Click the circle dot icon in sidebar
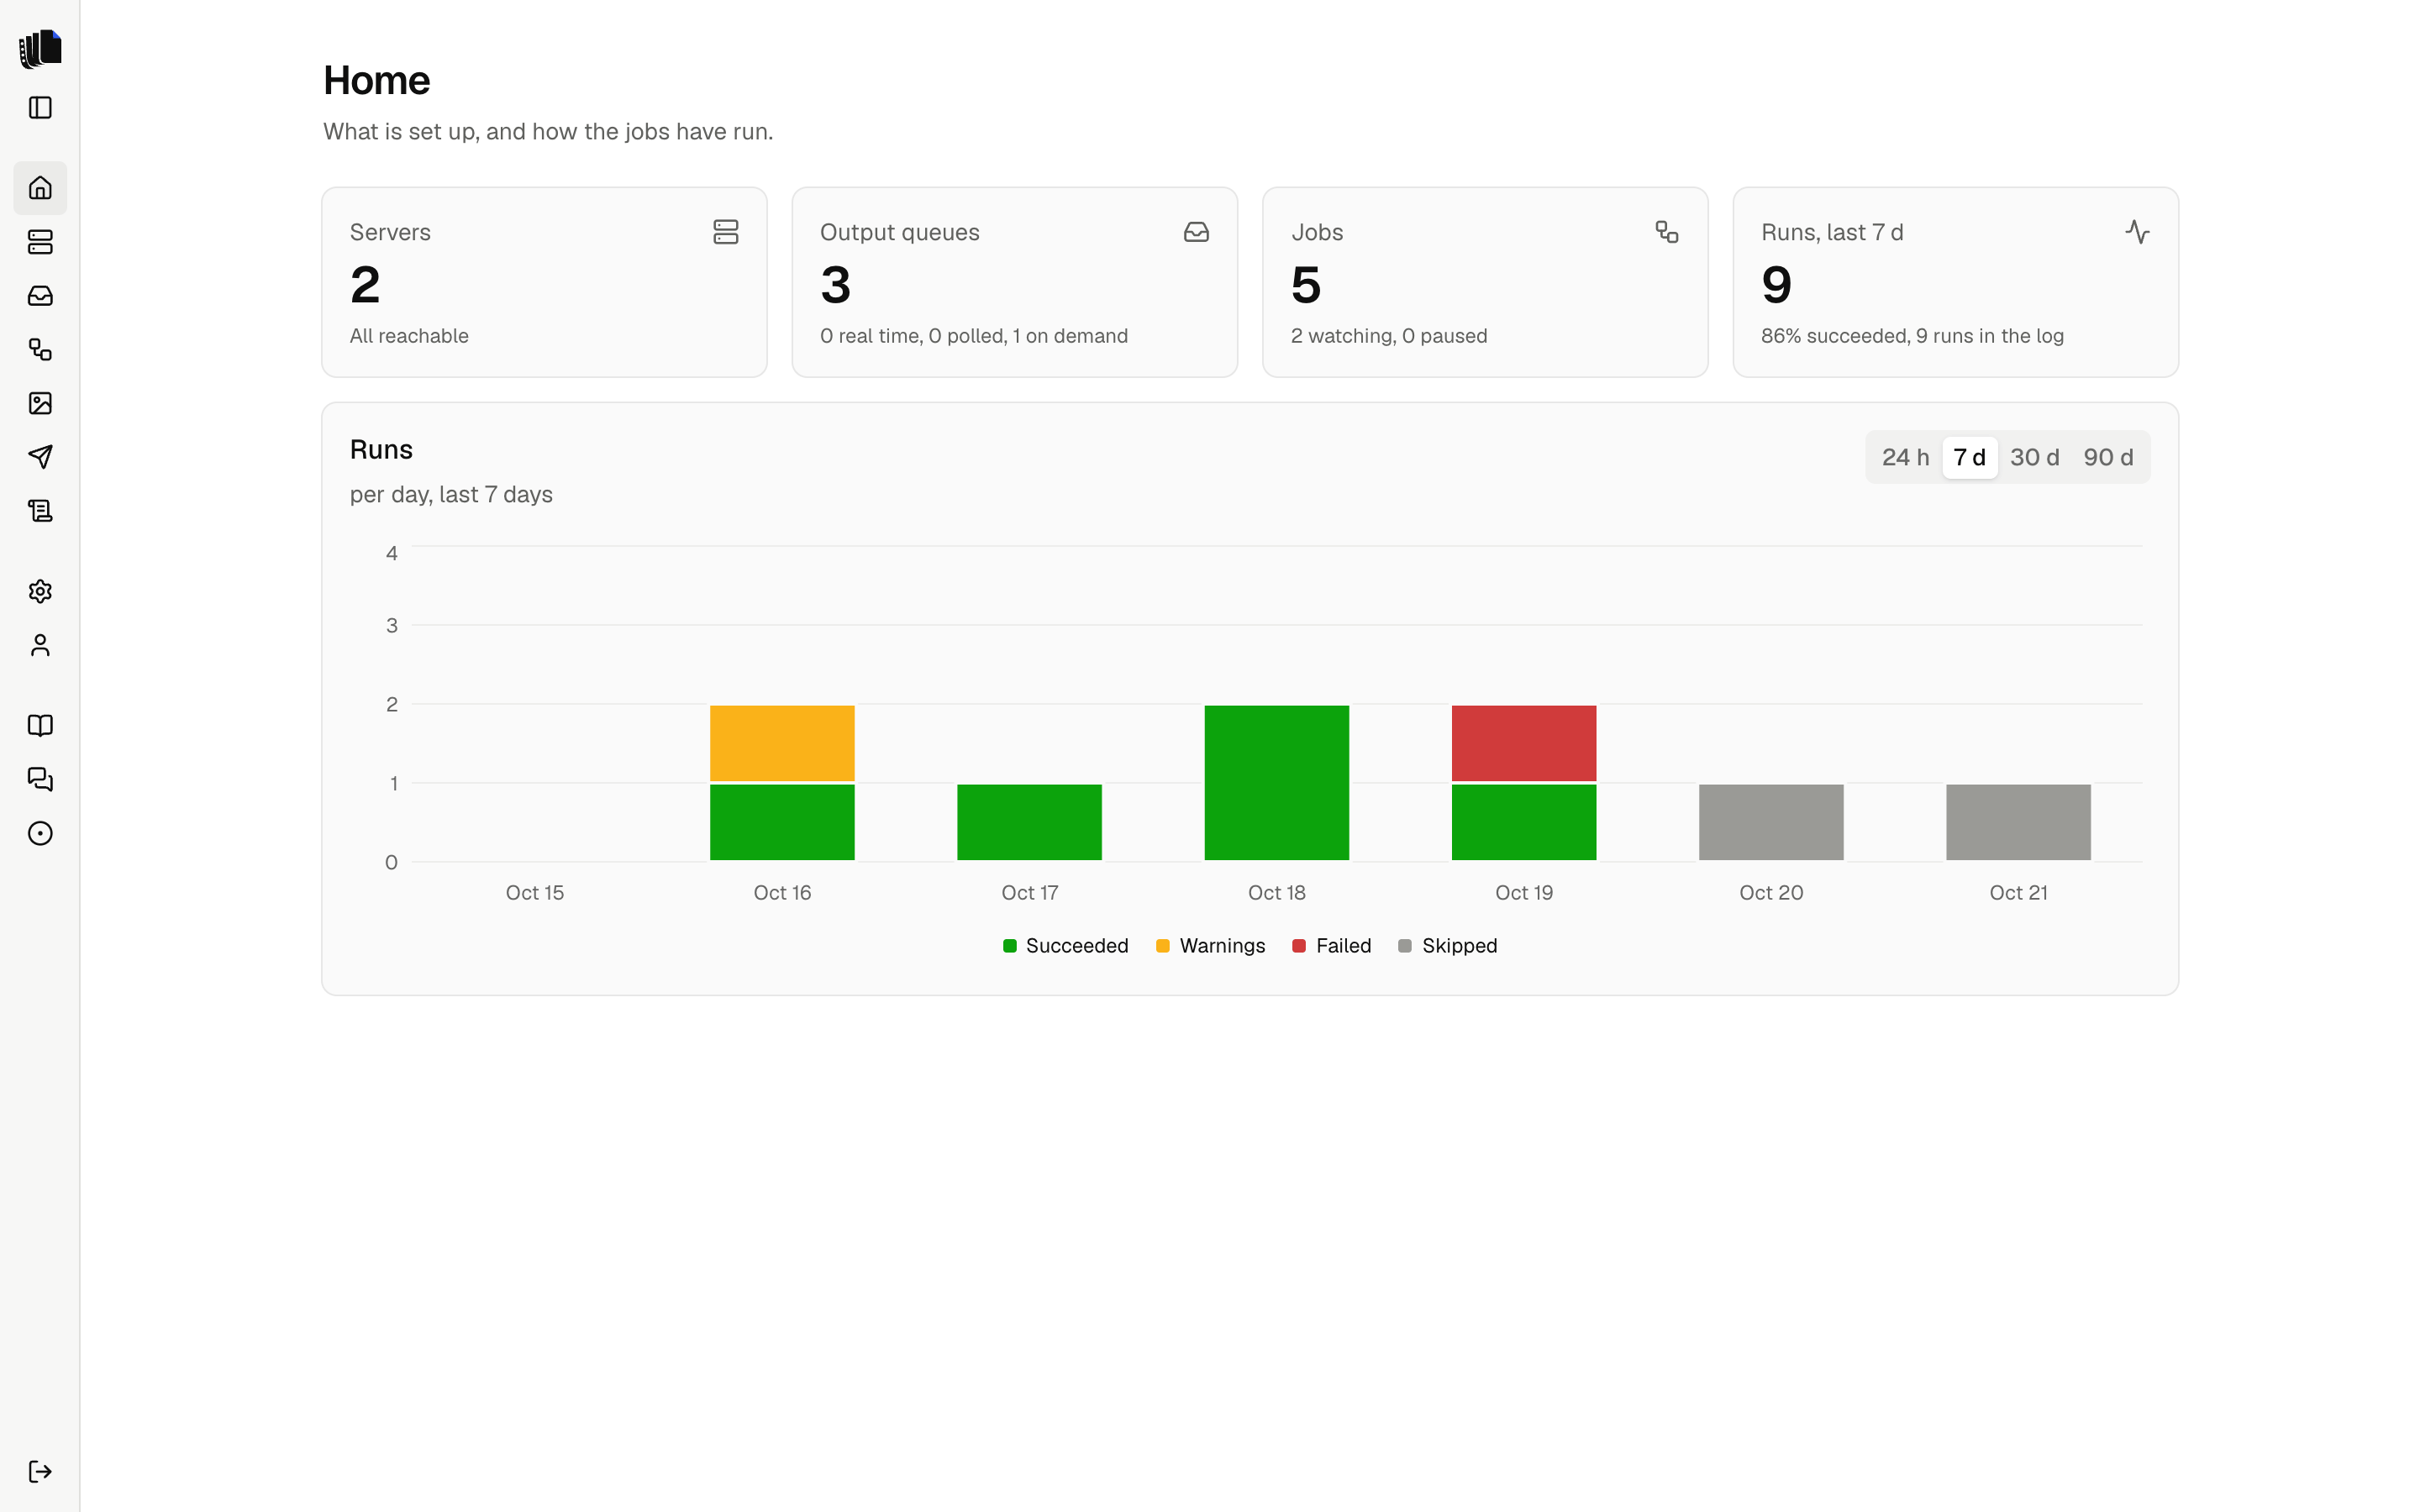The height and width of the screenshot is (1512, 2420). [x=40, y=834]
